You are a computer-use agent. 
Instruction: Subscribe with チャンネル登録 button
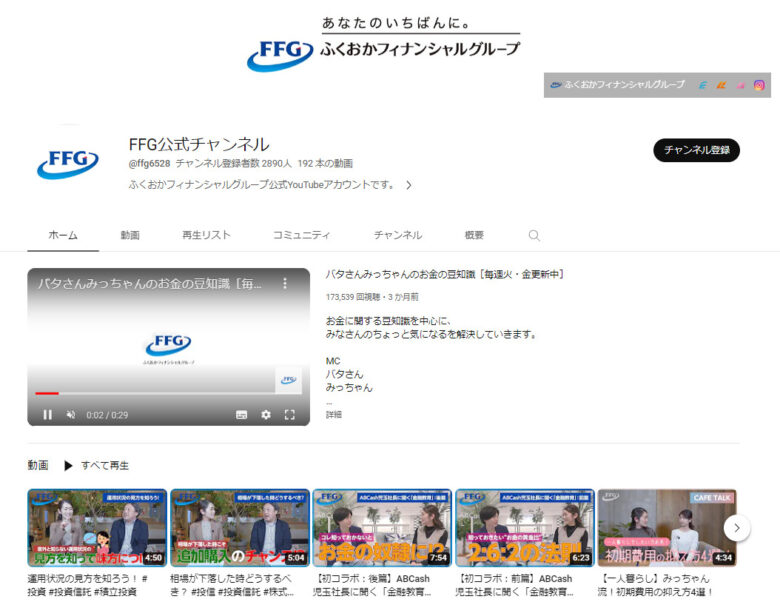[696, 150]
